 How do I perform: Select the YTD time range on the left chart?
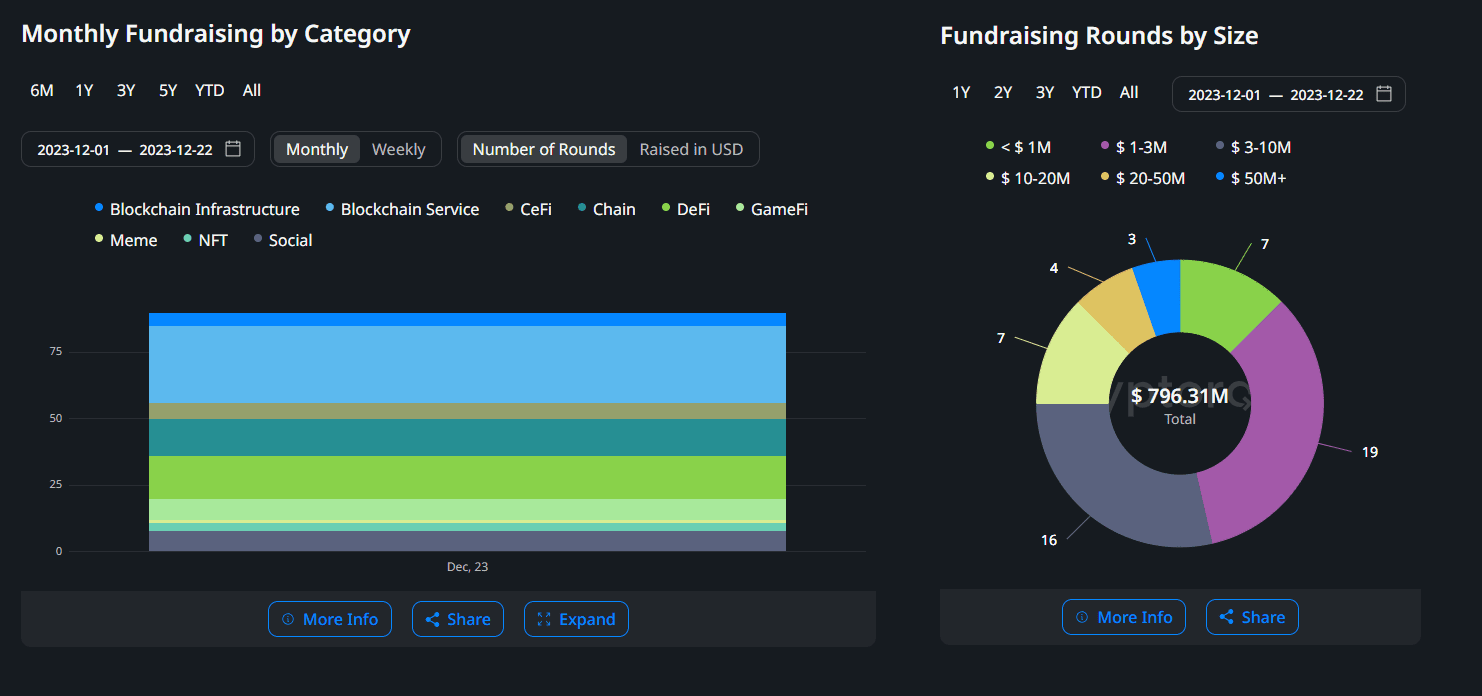tap(209, 90)
